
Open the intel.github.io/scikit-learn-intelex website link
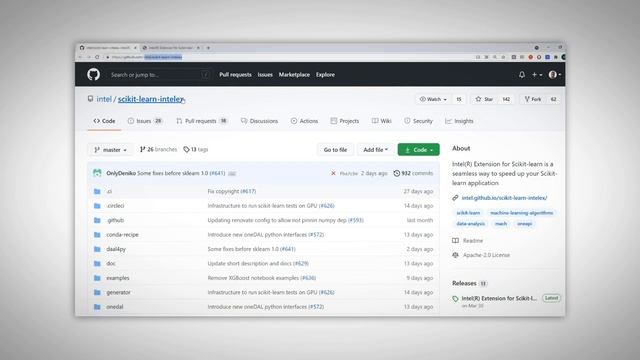click(504, 198)
